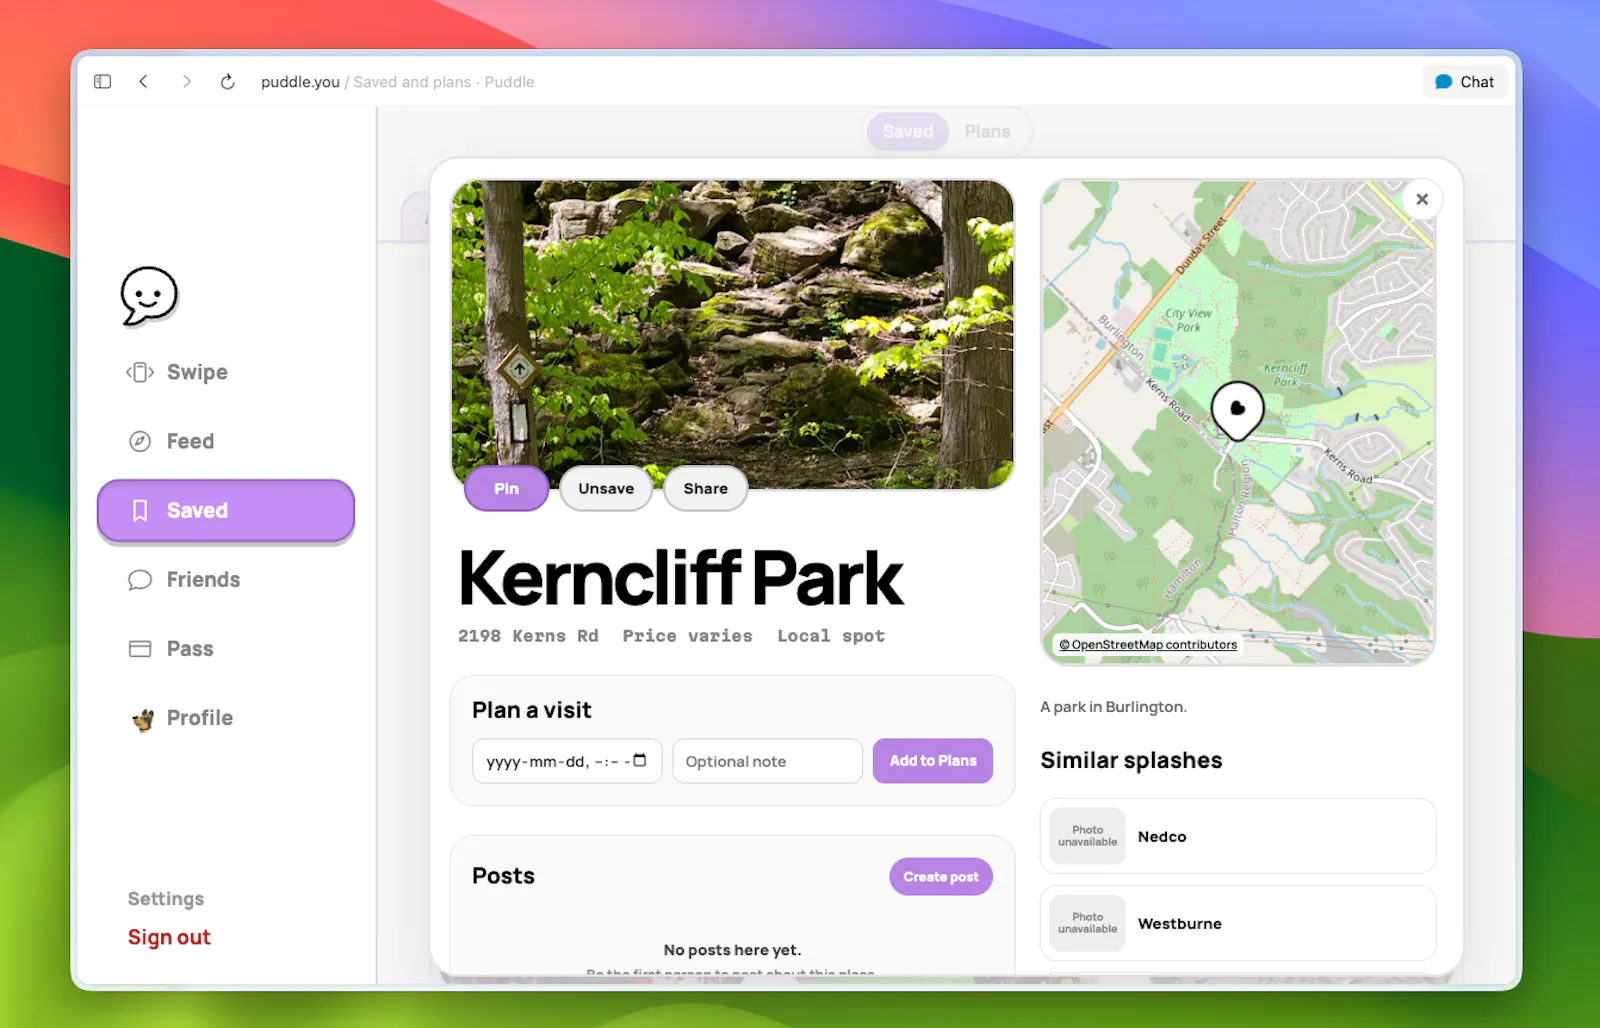Open the Westburne similar splash card
The height and width of the screenshot is (1028, 1600).
coord(1238,924)
